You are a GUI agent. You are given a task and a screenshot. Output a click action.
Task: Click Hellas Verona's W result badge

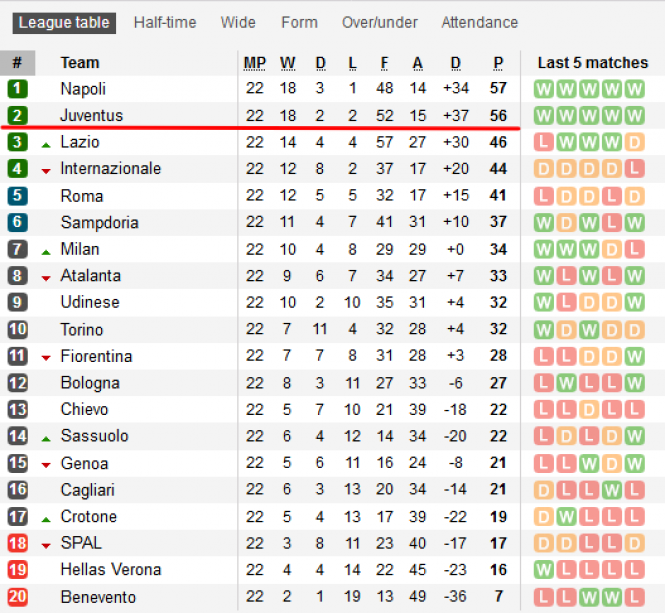(x=544, y=570)
